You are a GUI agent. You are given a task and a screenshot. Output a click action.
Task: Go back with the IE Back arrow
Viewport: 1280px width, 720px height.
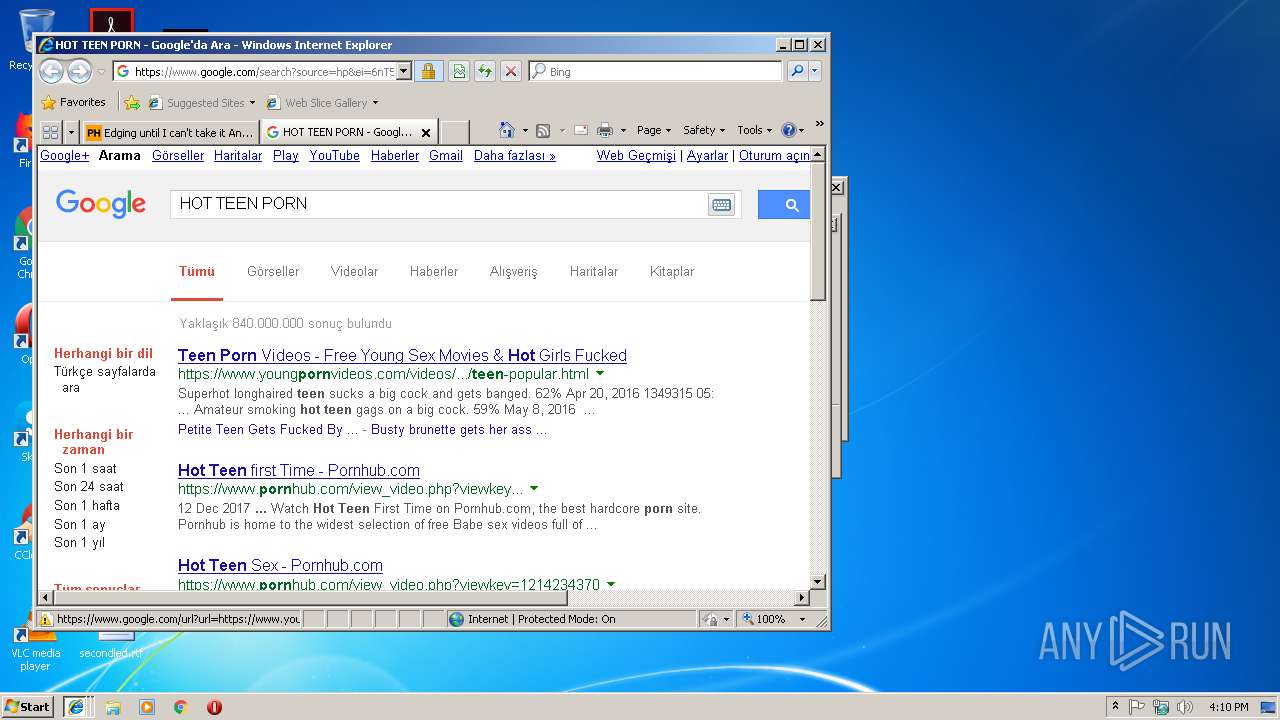(x=51, y=71)
